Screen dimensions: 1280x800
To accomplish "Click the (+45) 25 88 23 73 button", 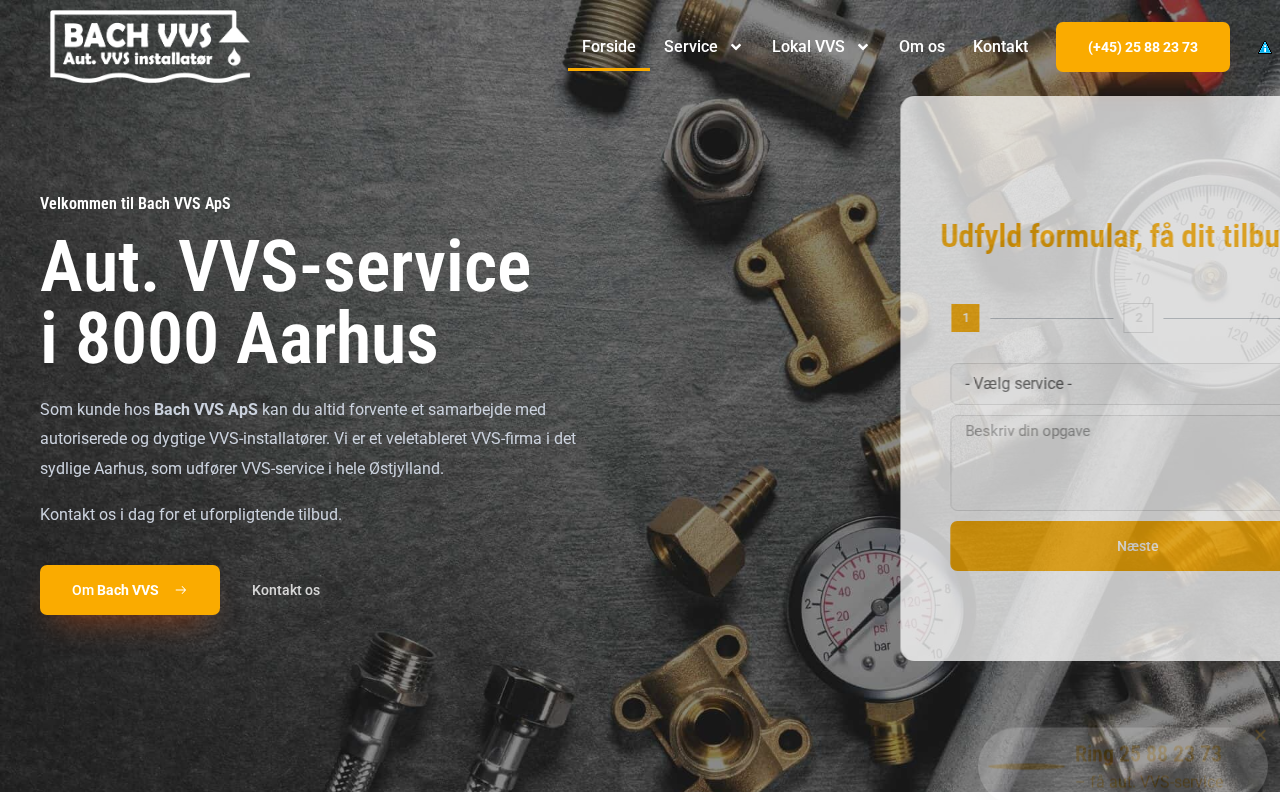I will [1143, 47].
